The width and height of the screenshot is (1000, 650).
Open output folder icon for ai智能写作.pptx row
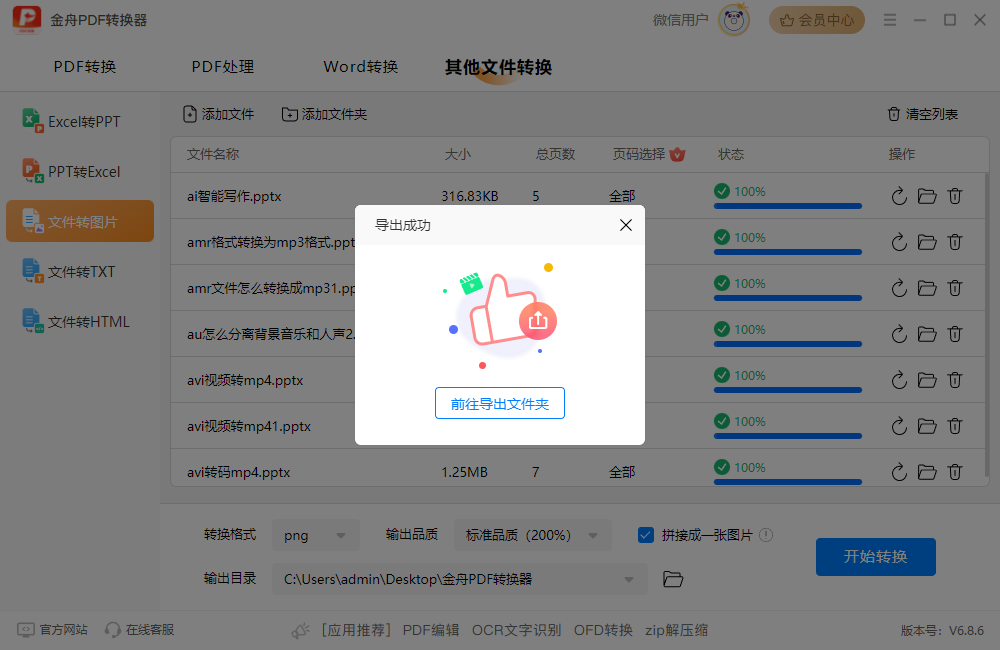(926, 196)
